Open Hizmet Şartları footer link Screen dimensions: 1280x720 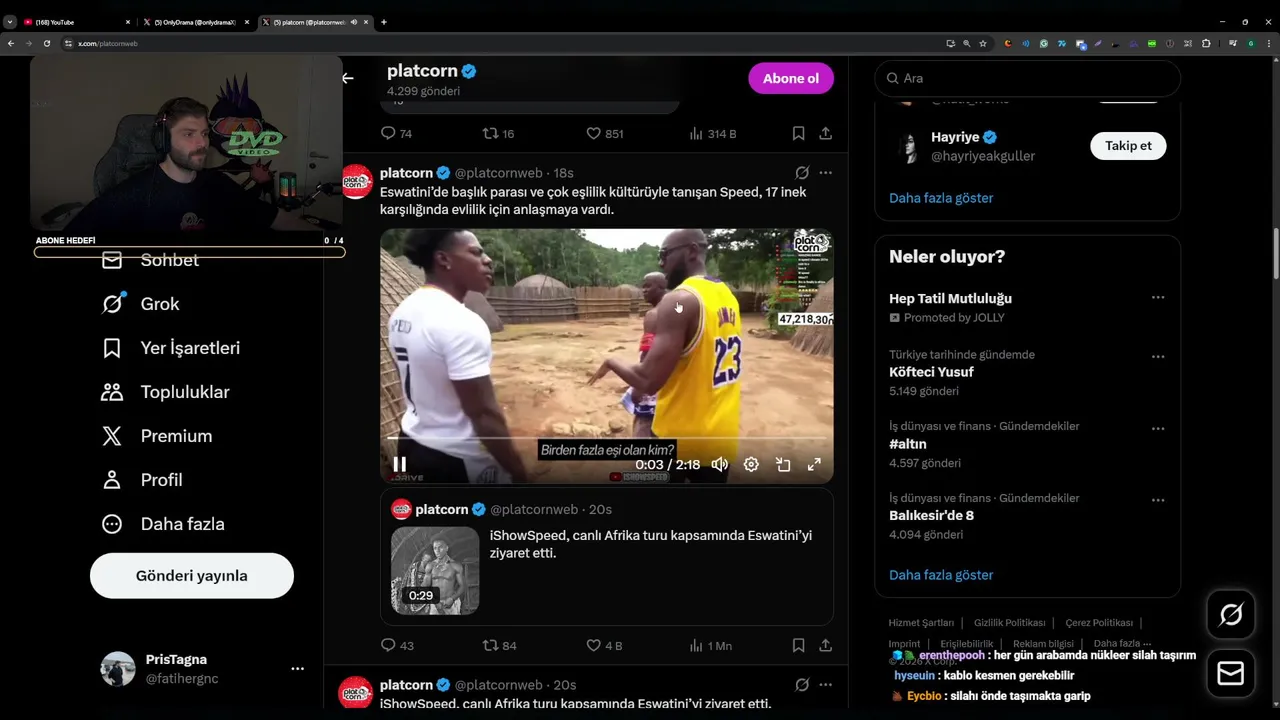(x=921, y=623)
